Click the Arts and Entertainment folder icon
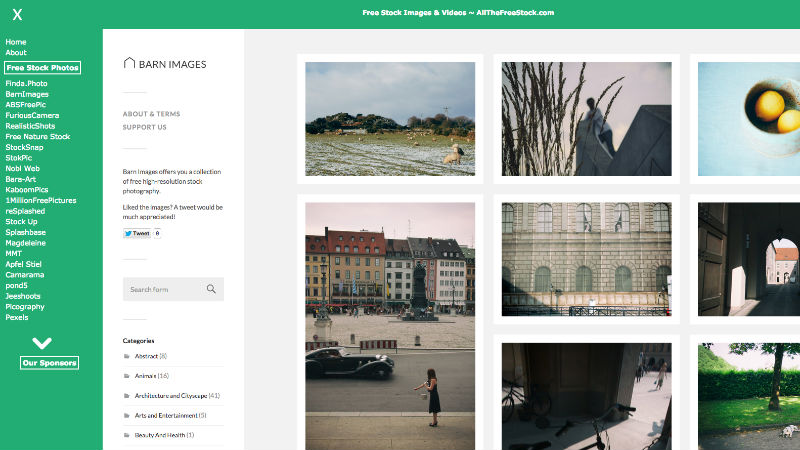Screen dimensions: 800x450 click(x=127, y=415)
